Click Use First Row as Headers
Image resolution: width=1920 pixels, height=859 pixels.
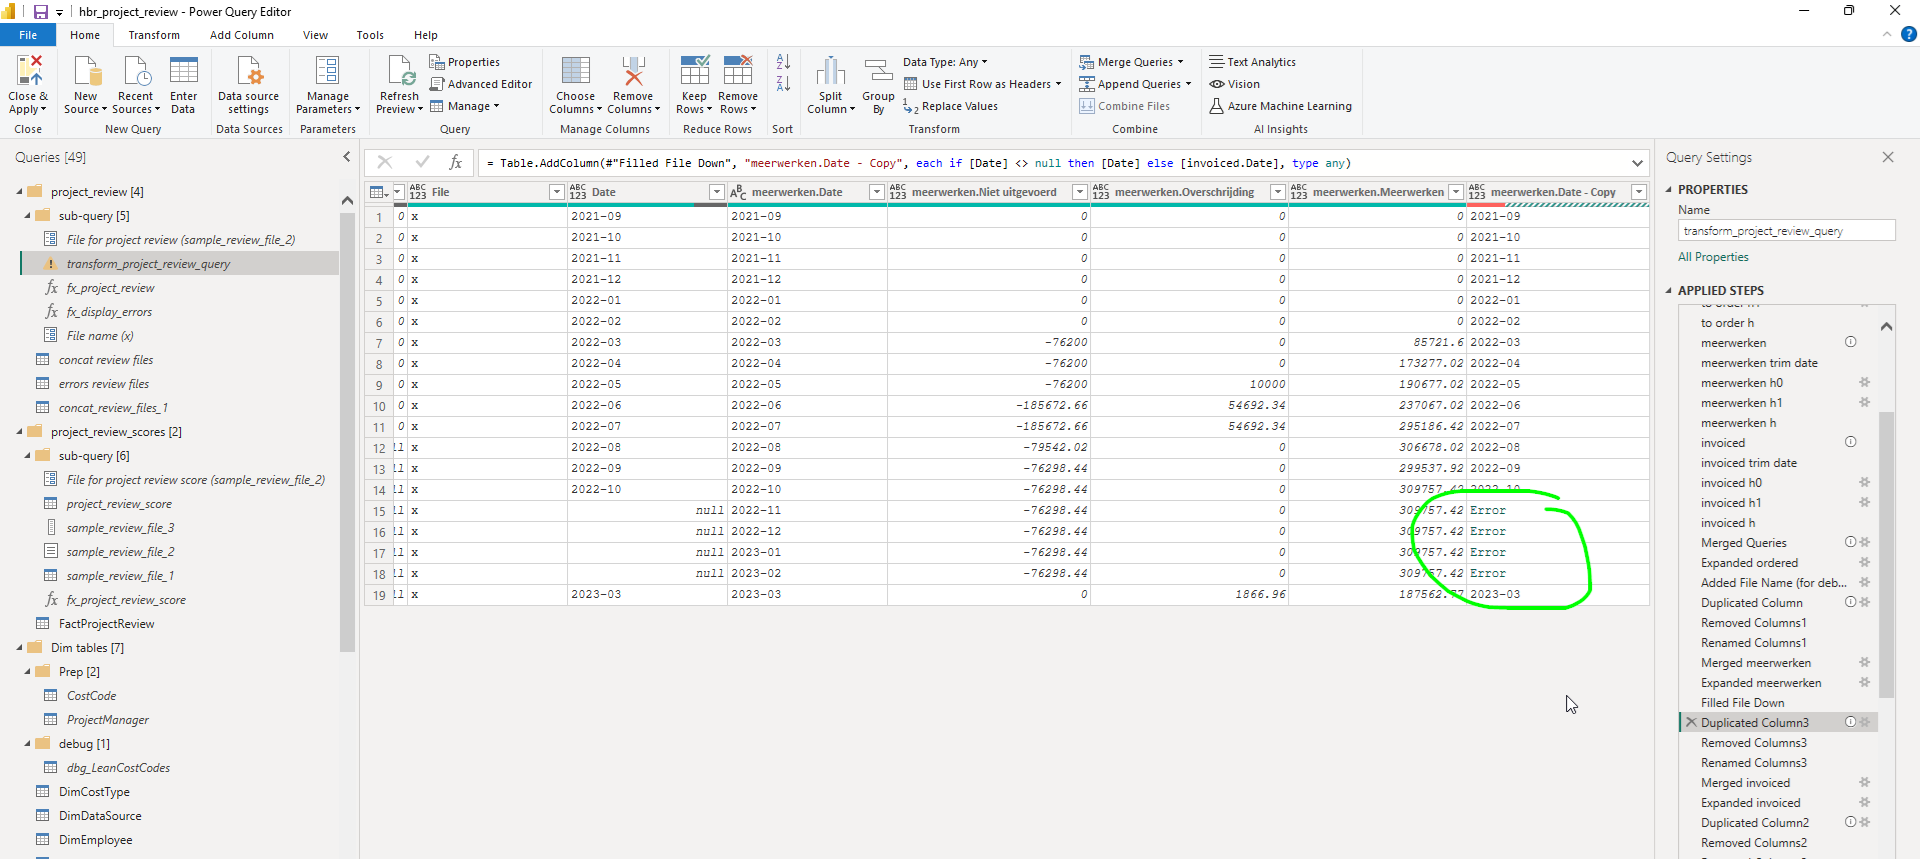pyautogui.click(x=982, y=84)
